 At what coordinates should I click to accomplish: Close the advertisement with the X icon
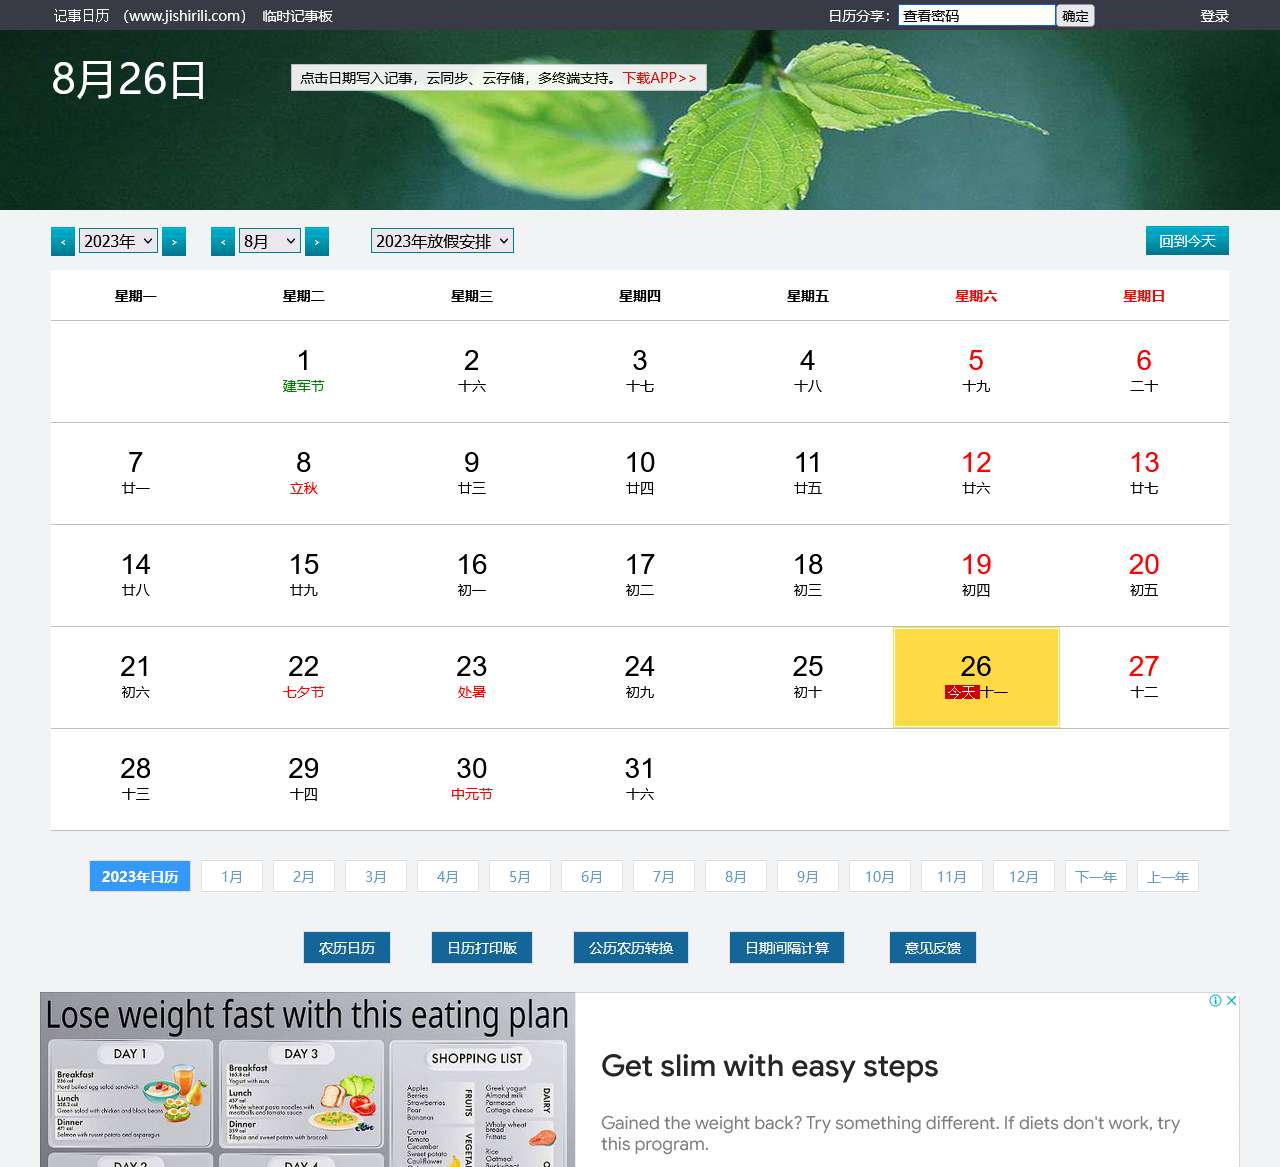[x=1231, y=1000]
